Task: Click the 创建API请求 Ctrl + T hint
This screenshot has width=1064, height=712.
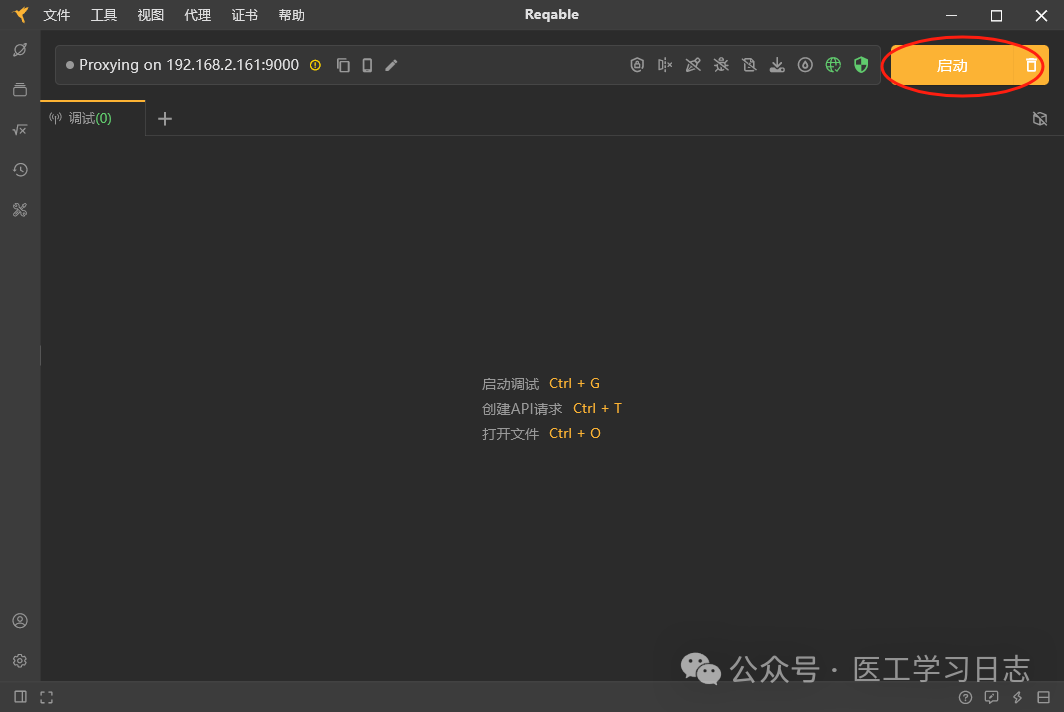Action: coord(552,409)
